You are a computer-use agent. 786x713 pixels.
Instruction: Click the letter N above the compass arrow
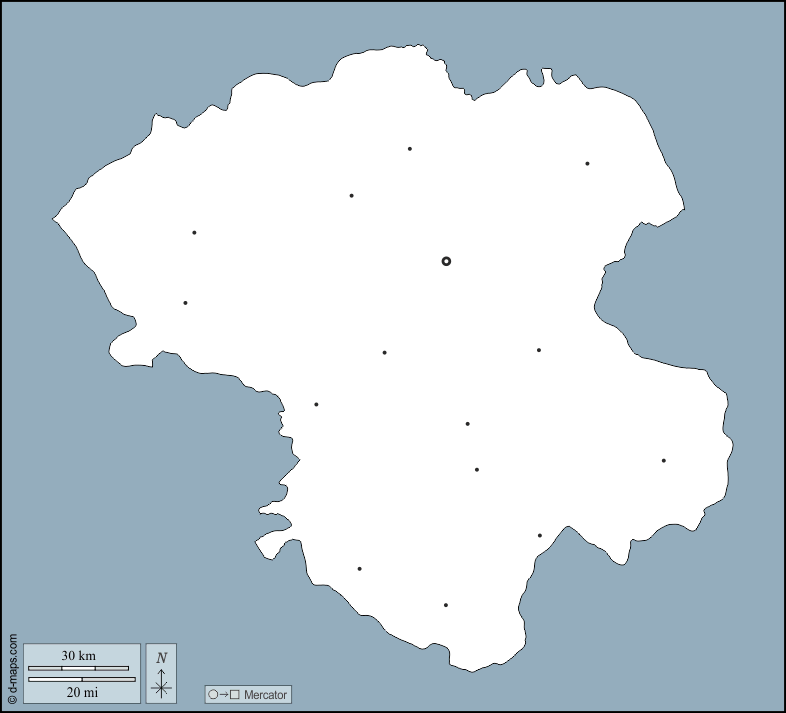[161, 658]
